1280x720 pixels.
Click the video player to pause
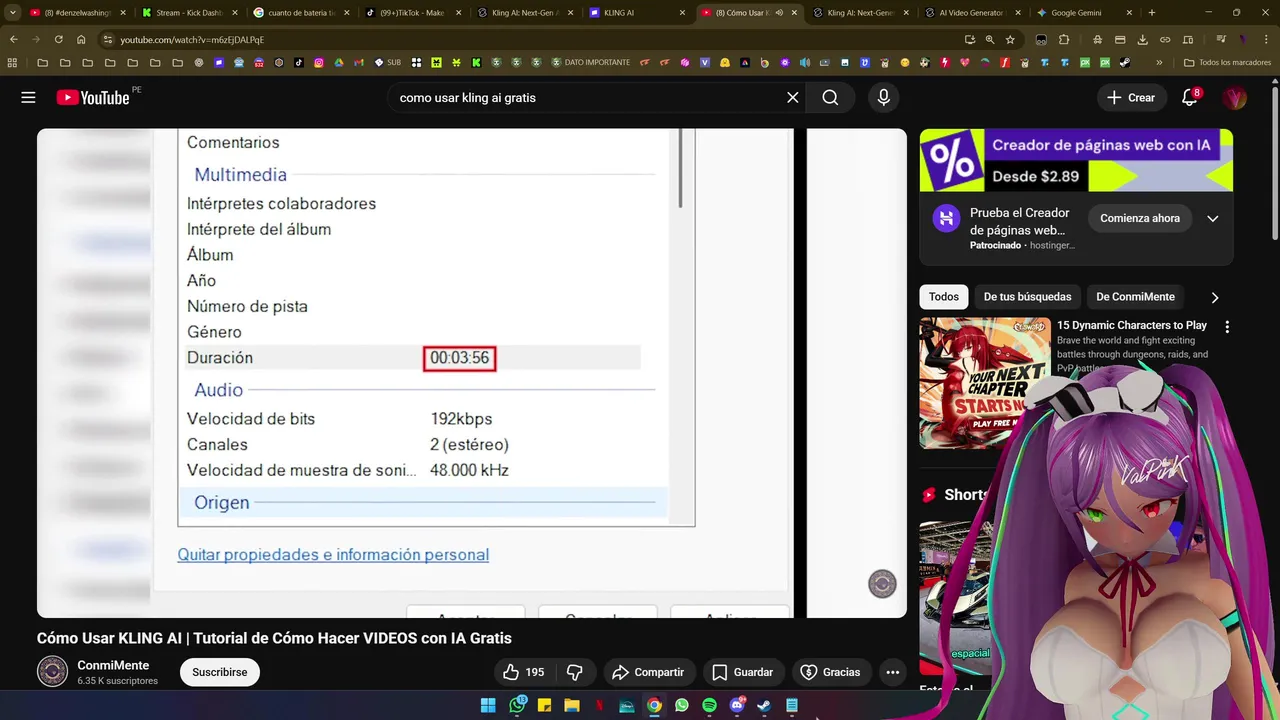[x=472, y=373]
